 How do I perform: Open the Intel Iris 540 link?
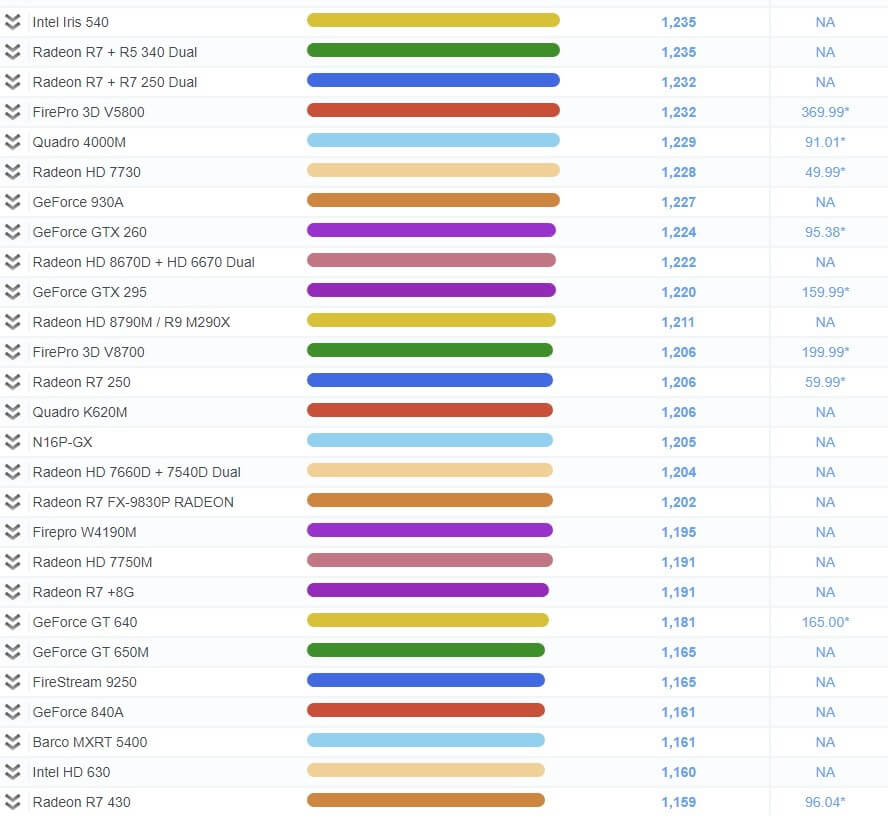coord(70,22)
